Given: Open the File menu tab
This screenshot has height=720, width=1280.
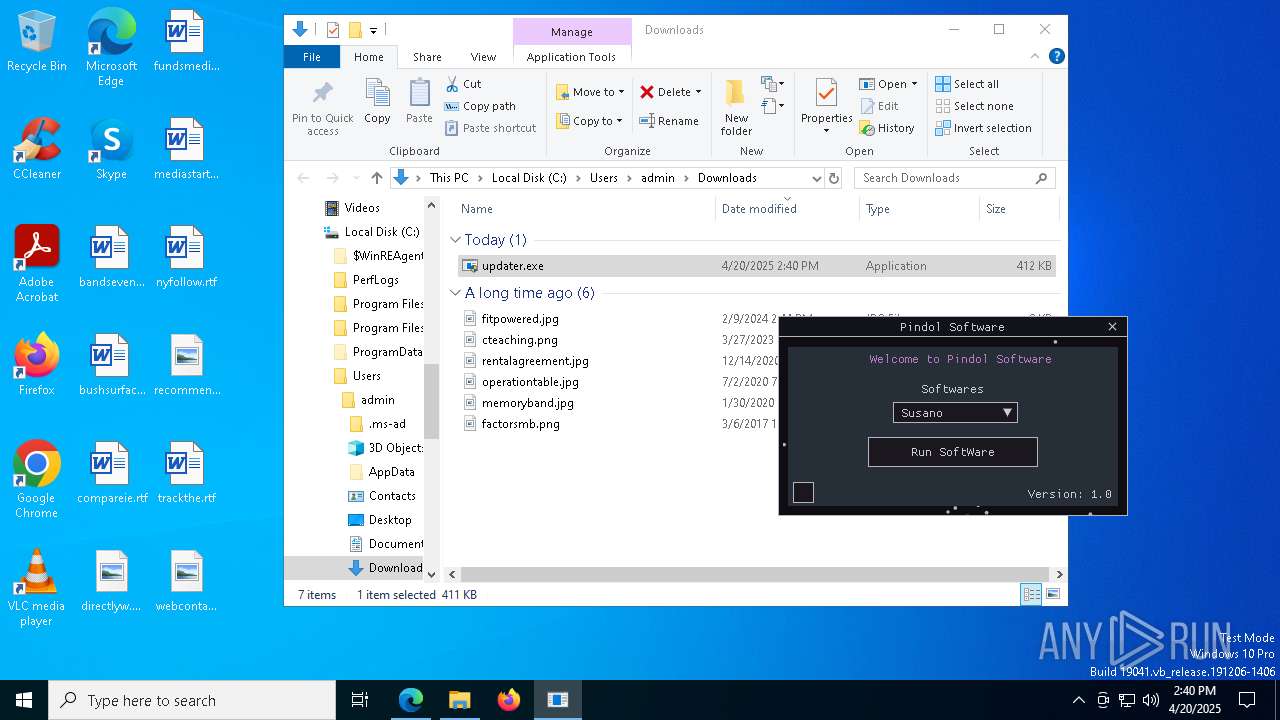Looking at the screenshot, I should click(312, 57).
